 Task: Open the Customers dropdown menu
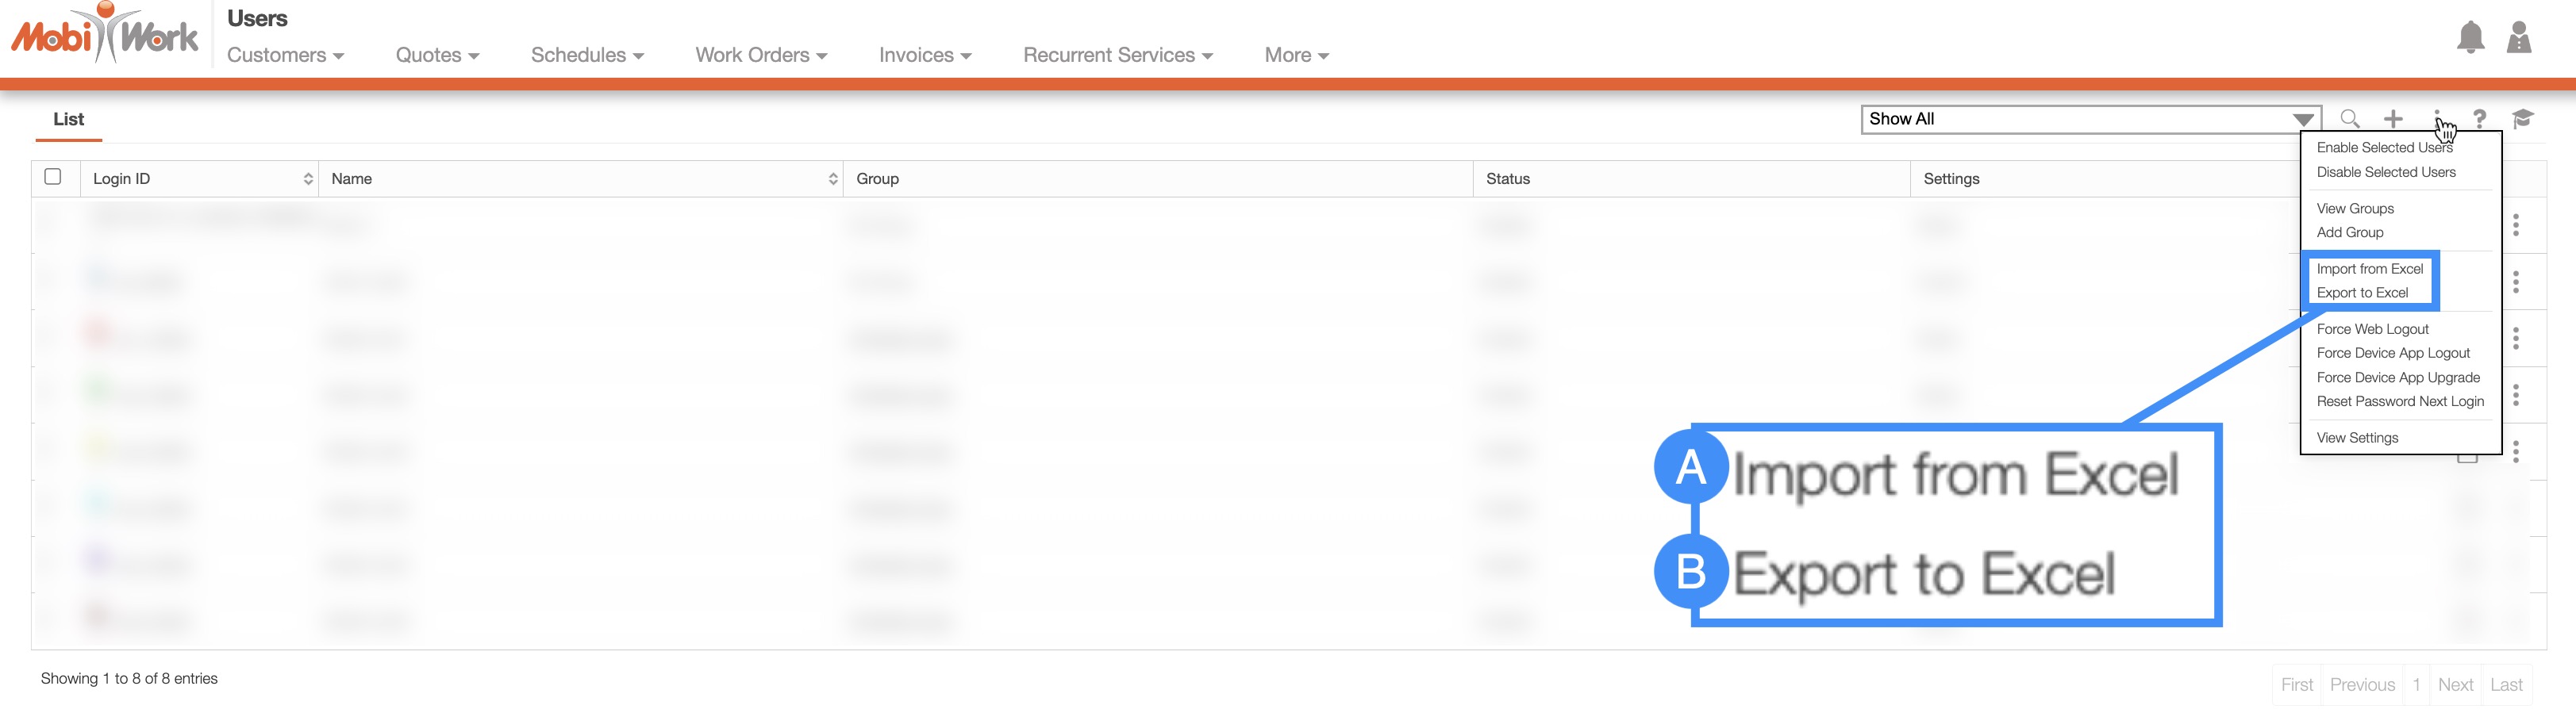285,55
